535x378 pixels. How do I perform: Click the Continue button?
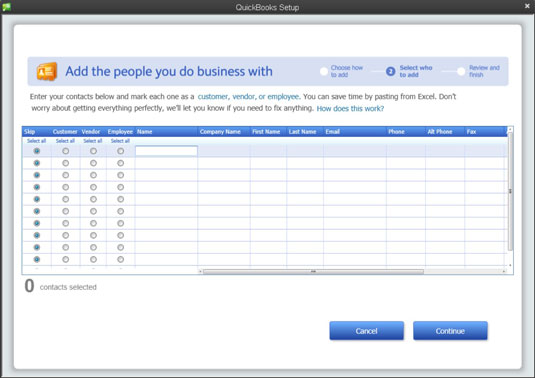coord(450,331)
